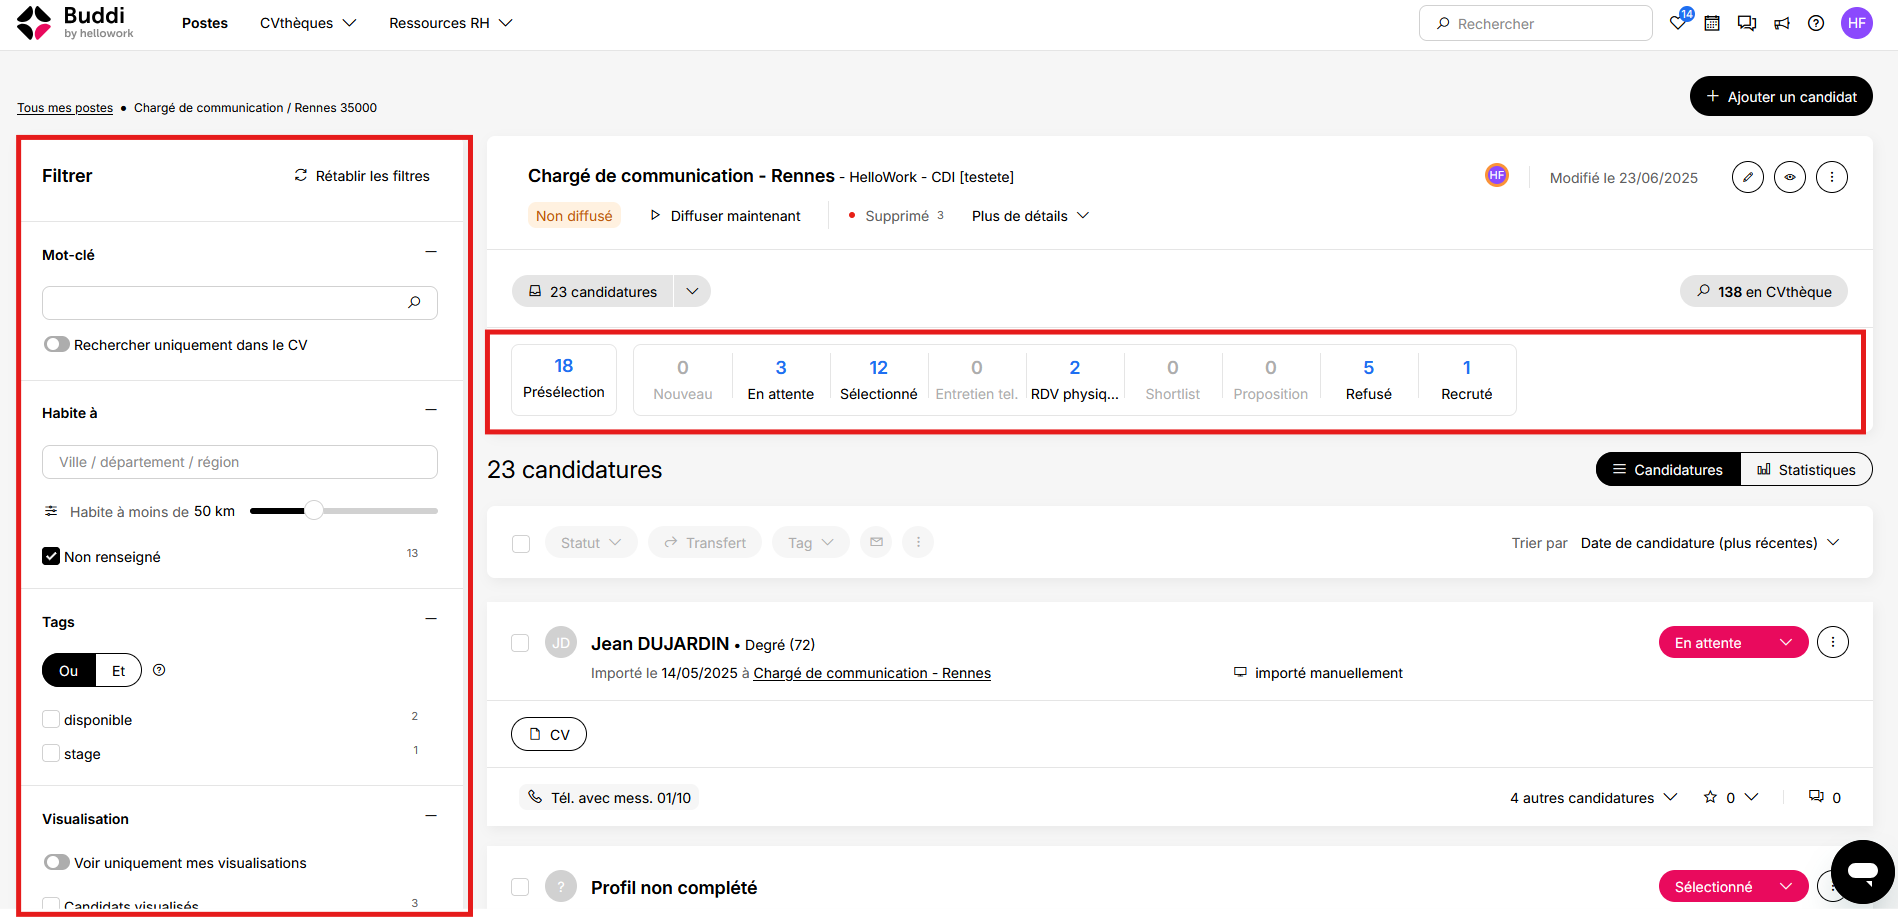Open Jean DUJARDIN's CV button
This screenshot has height=917, width=1898.
(x=549, y=734)
